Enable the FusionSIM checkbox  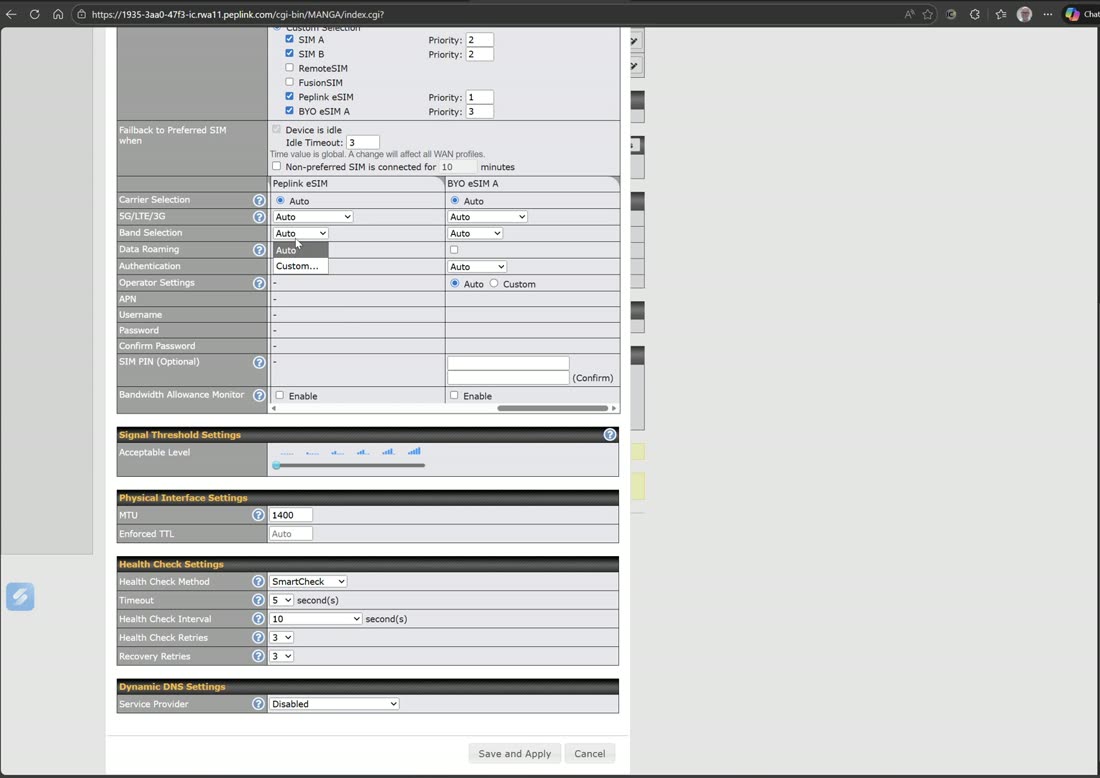tap(289, 81)
